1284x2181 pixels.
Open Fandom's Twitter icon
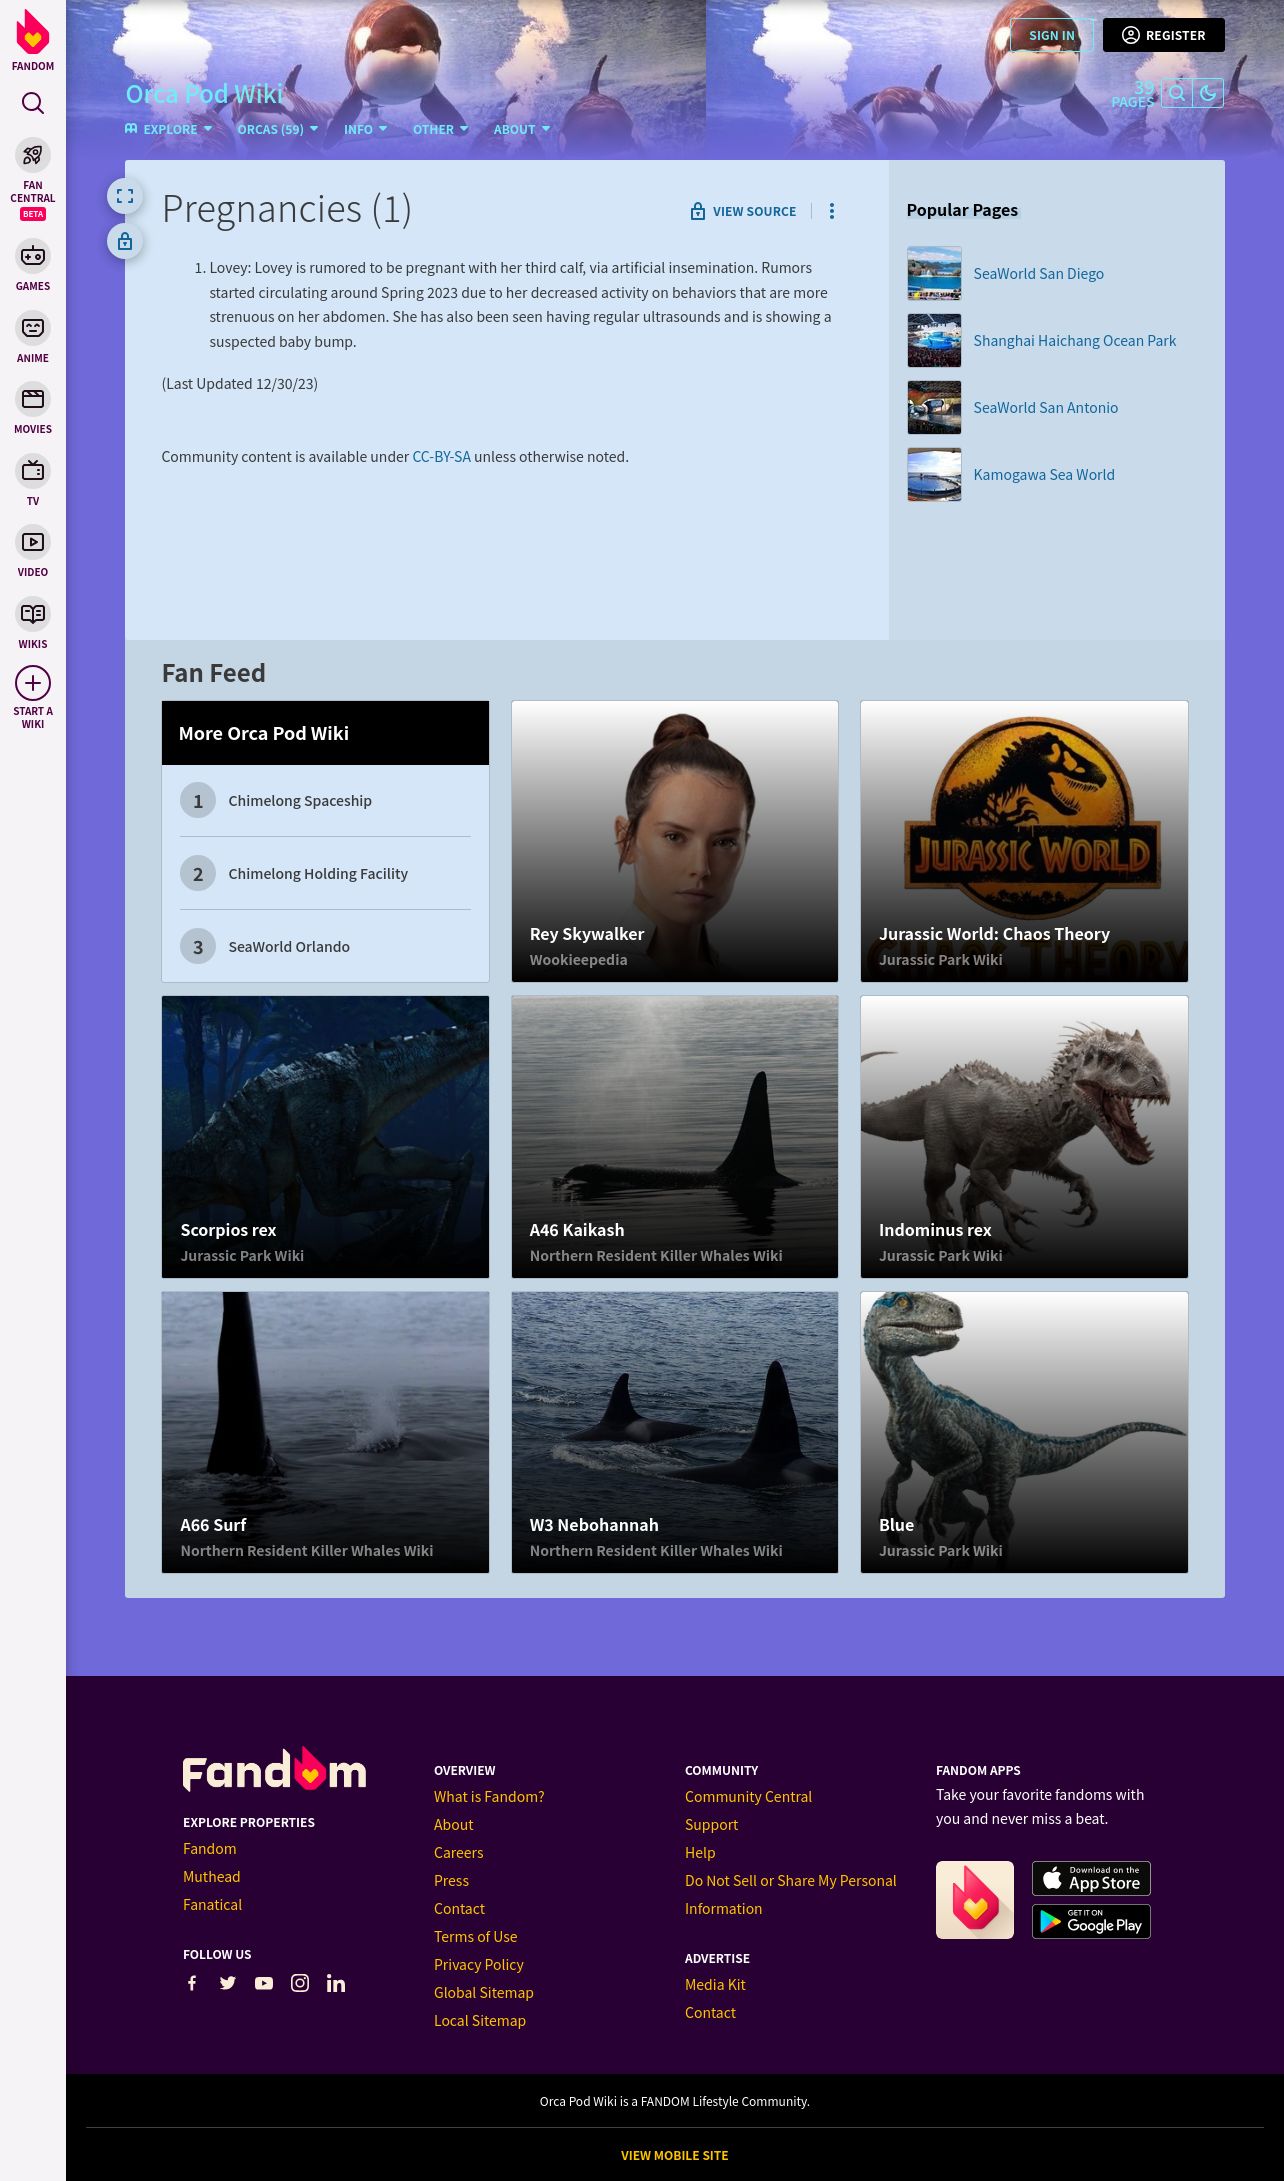tap(228, 1983)
